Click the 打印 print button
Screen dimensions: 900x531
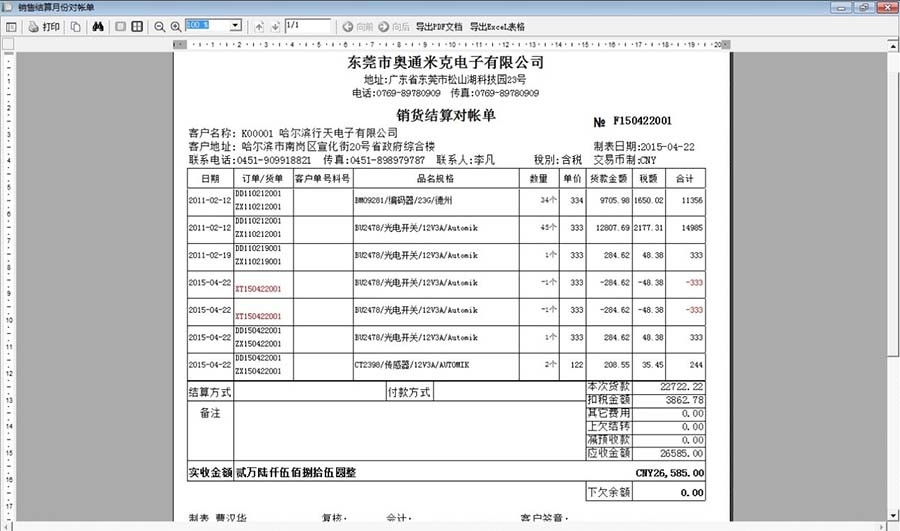[44, 26]
